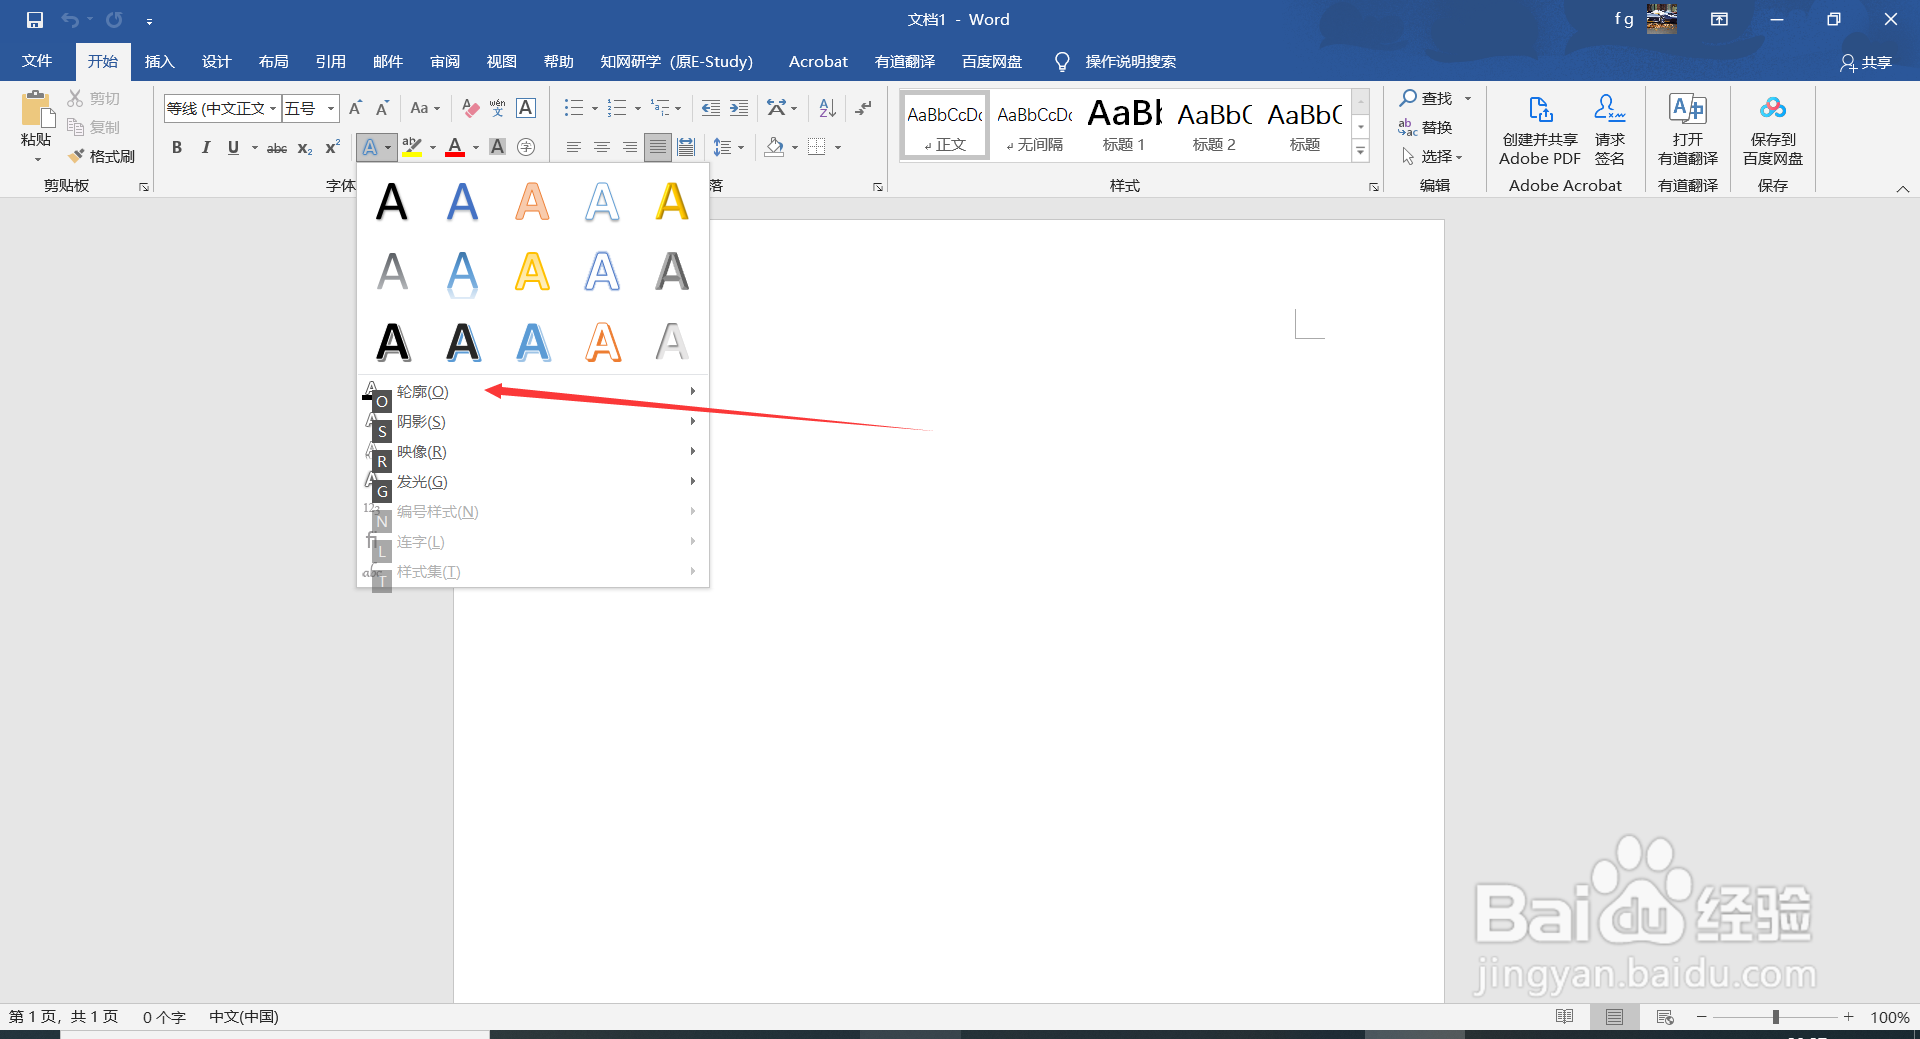The image size is (1920, 1039).
Task: Open the highlight color dropdown arrow
Action: click(433, 148)
